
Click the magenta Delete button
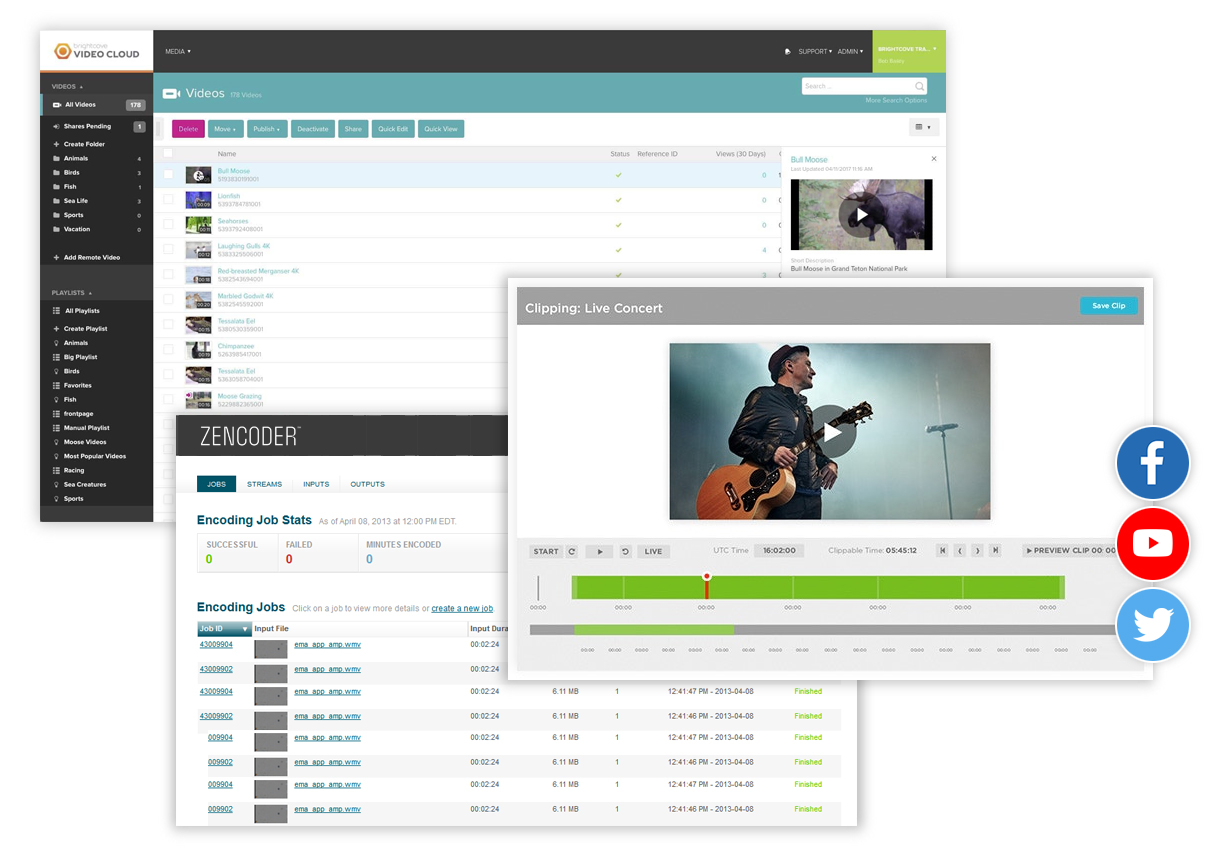[x=188, y=129]
